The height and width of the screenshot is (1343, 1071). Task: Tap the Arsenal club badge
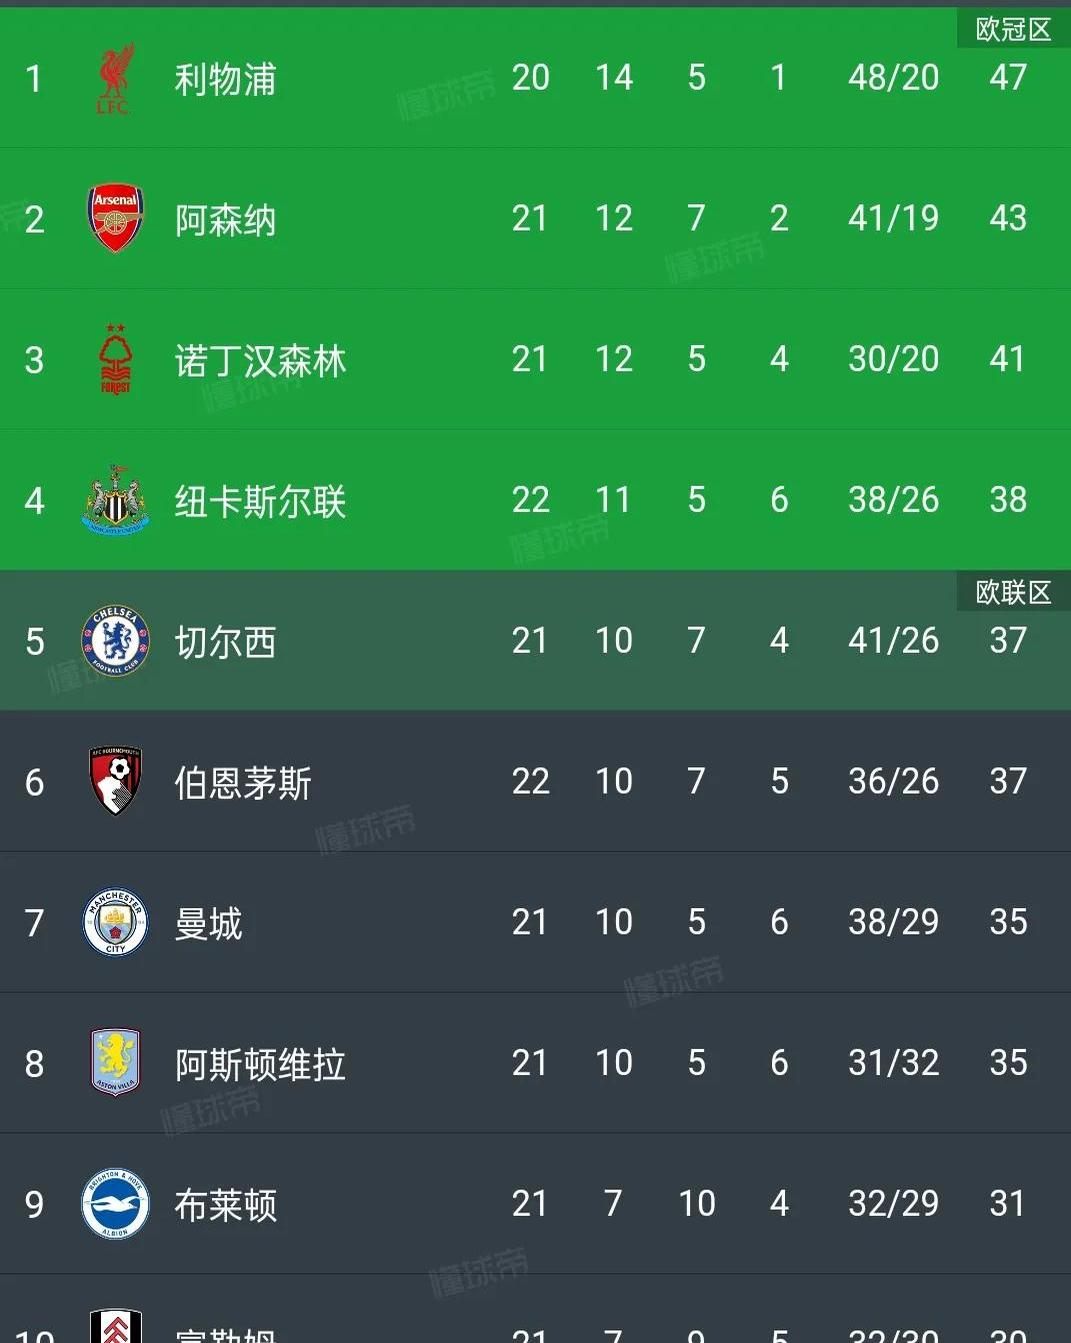point(115,218)
